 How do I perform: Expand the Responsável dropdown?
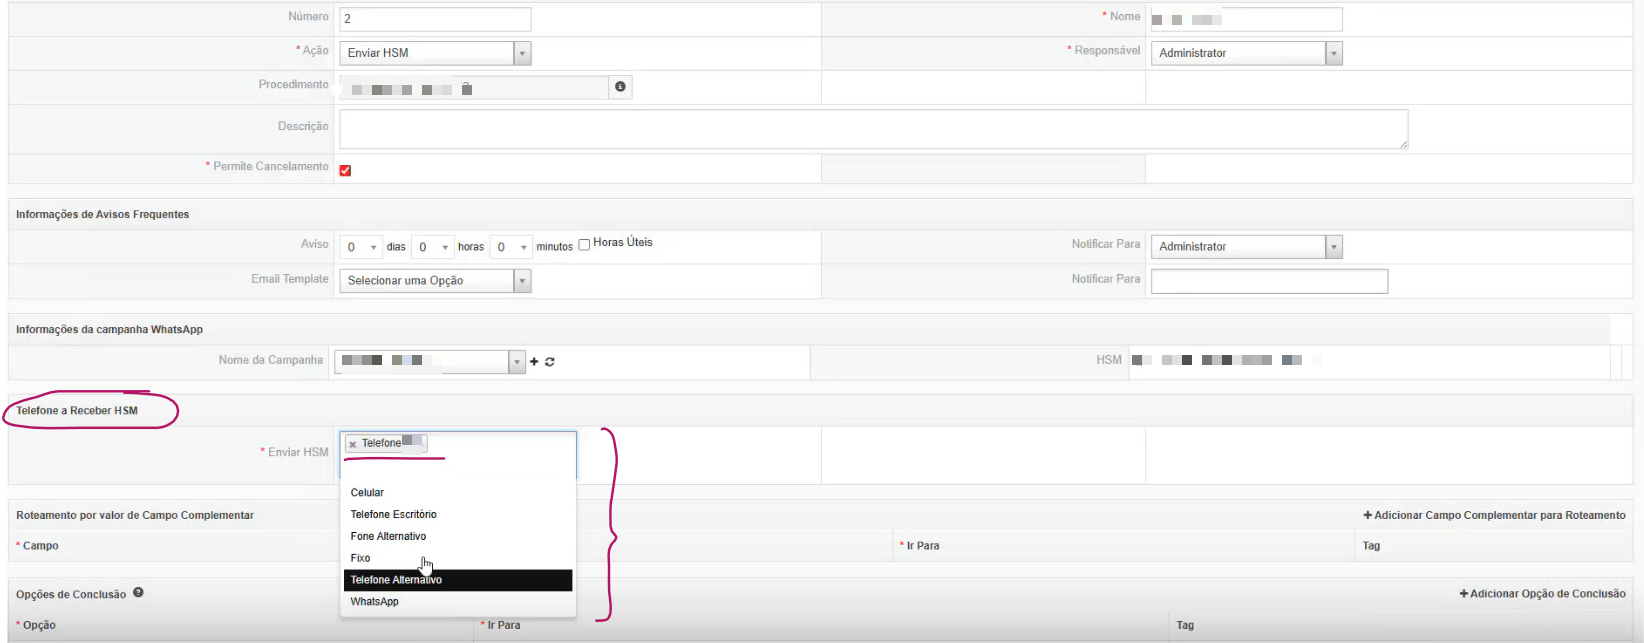[1245, 53]
